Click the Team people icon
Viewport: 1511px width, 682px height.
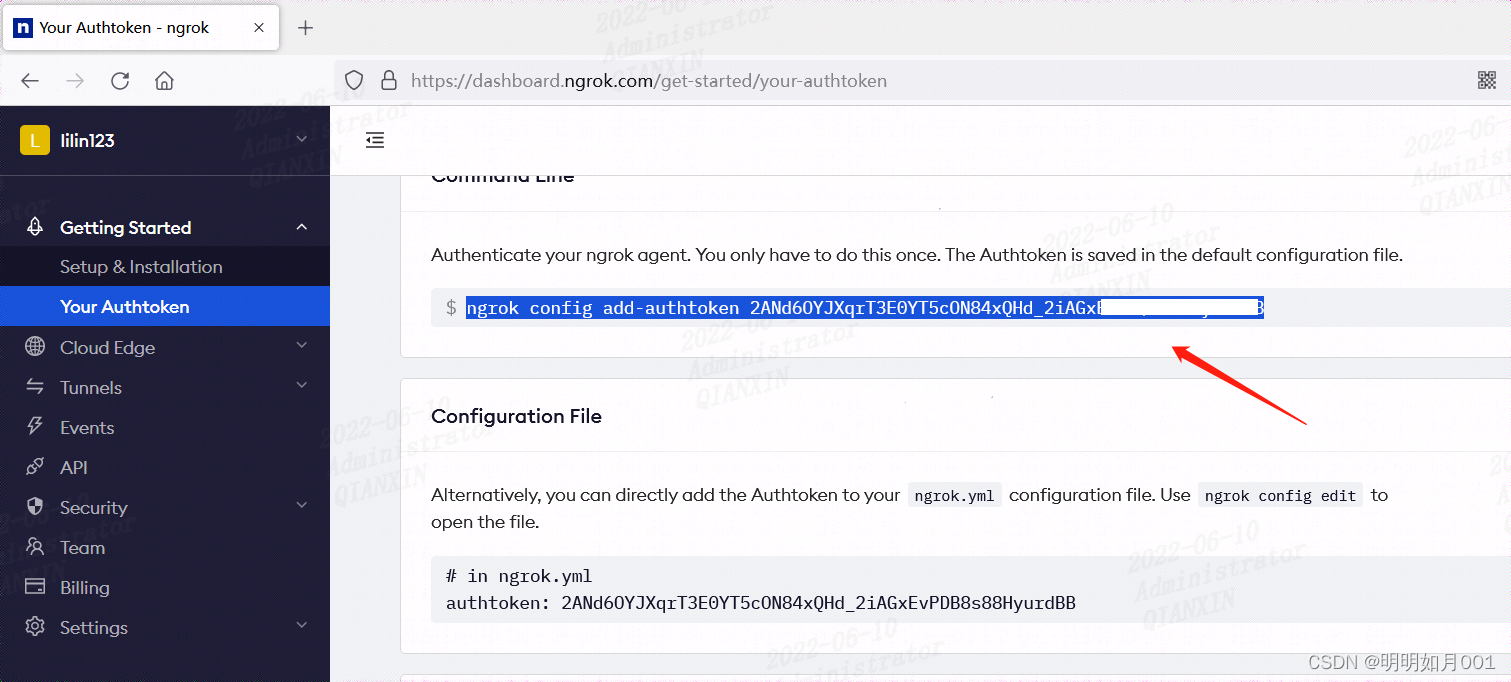35,547
